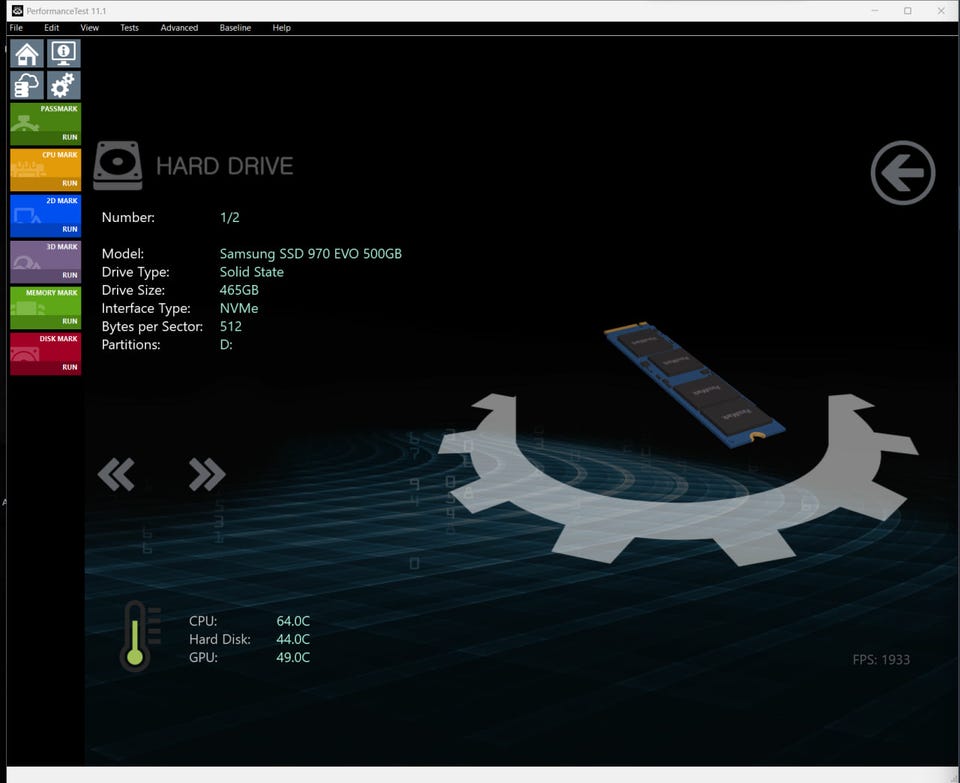Run the 2D Mark test tile
Screen dimensions: 960x783
pyautogui.click(x=45, y=215)
